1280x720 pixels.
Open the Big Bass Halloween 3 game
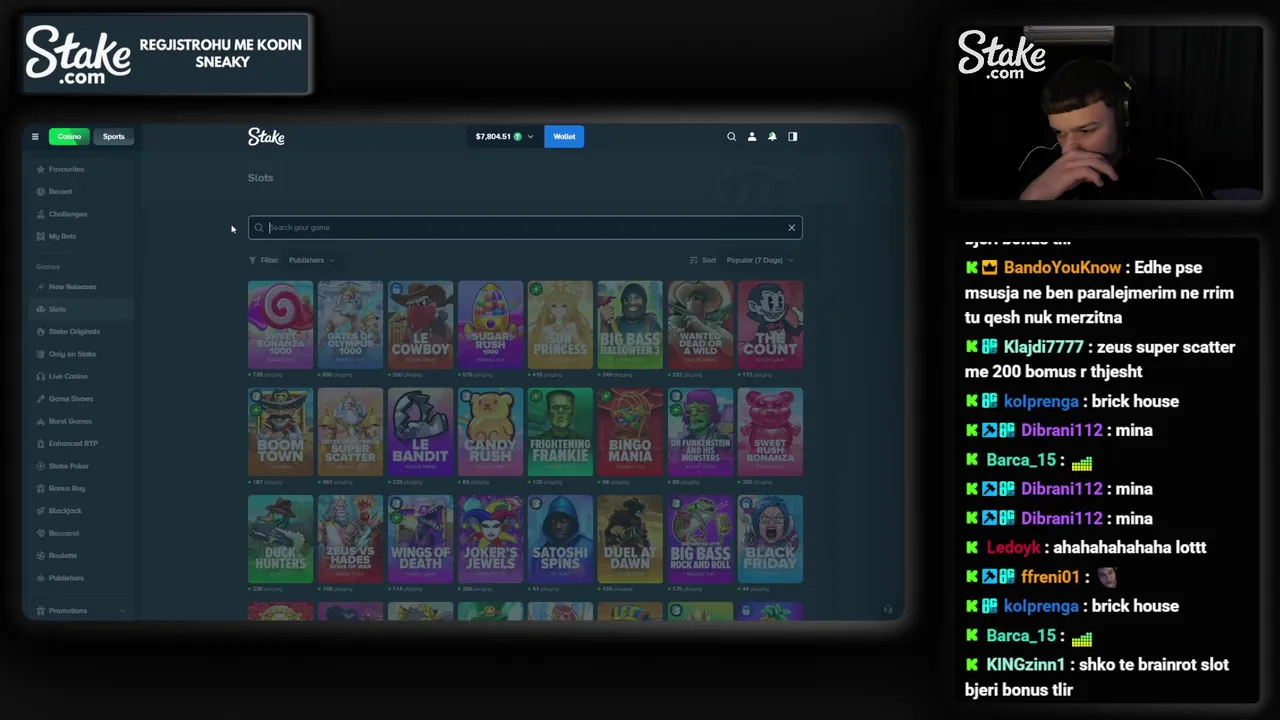tap(630, 325)
